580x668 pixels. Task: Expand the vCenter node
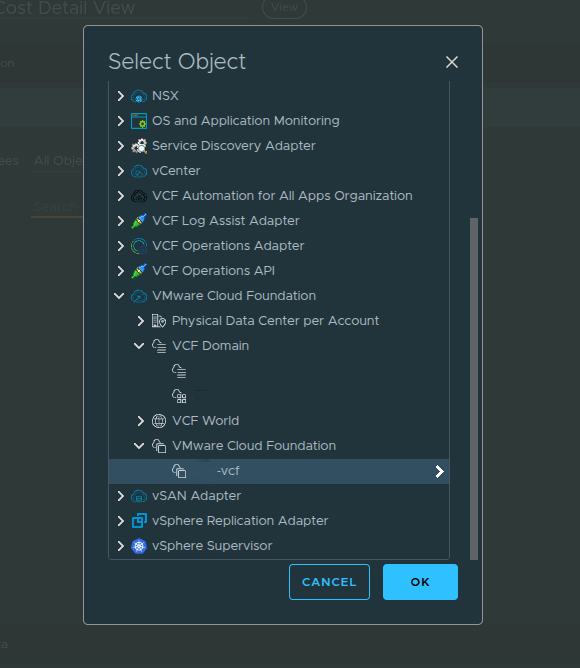coord(121,171)
